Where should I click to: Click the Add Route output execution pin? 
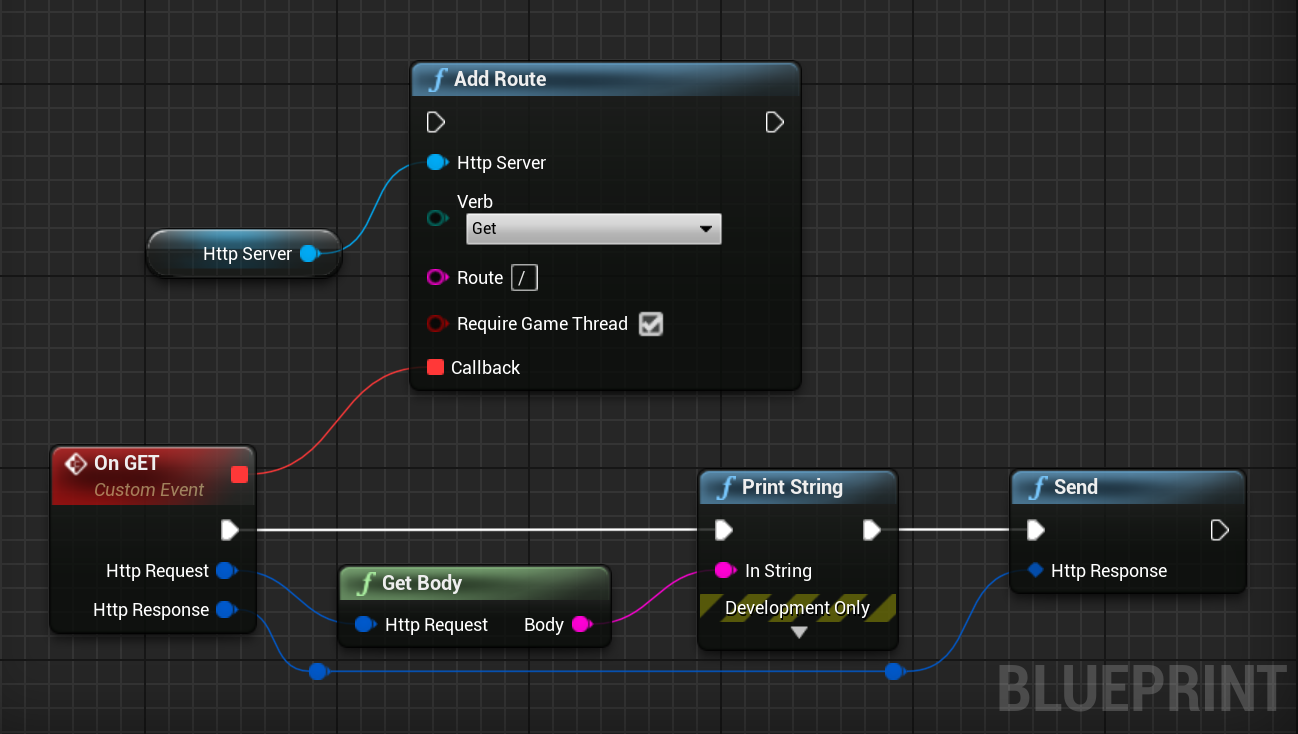(774, 122)
